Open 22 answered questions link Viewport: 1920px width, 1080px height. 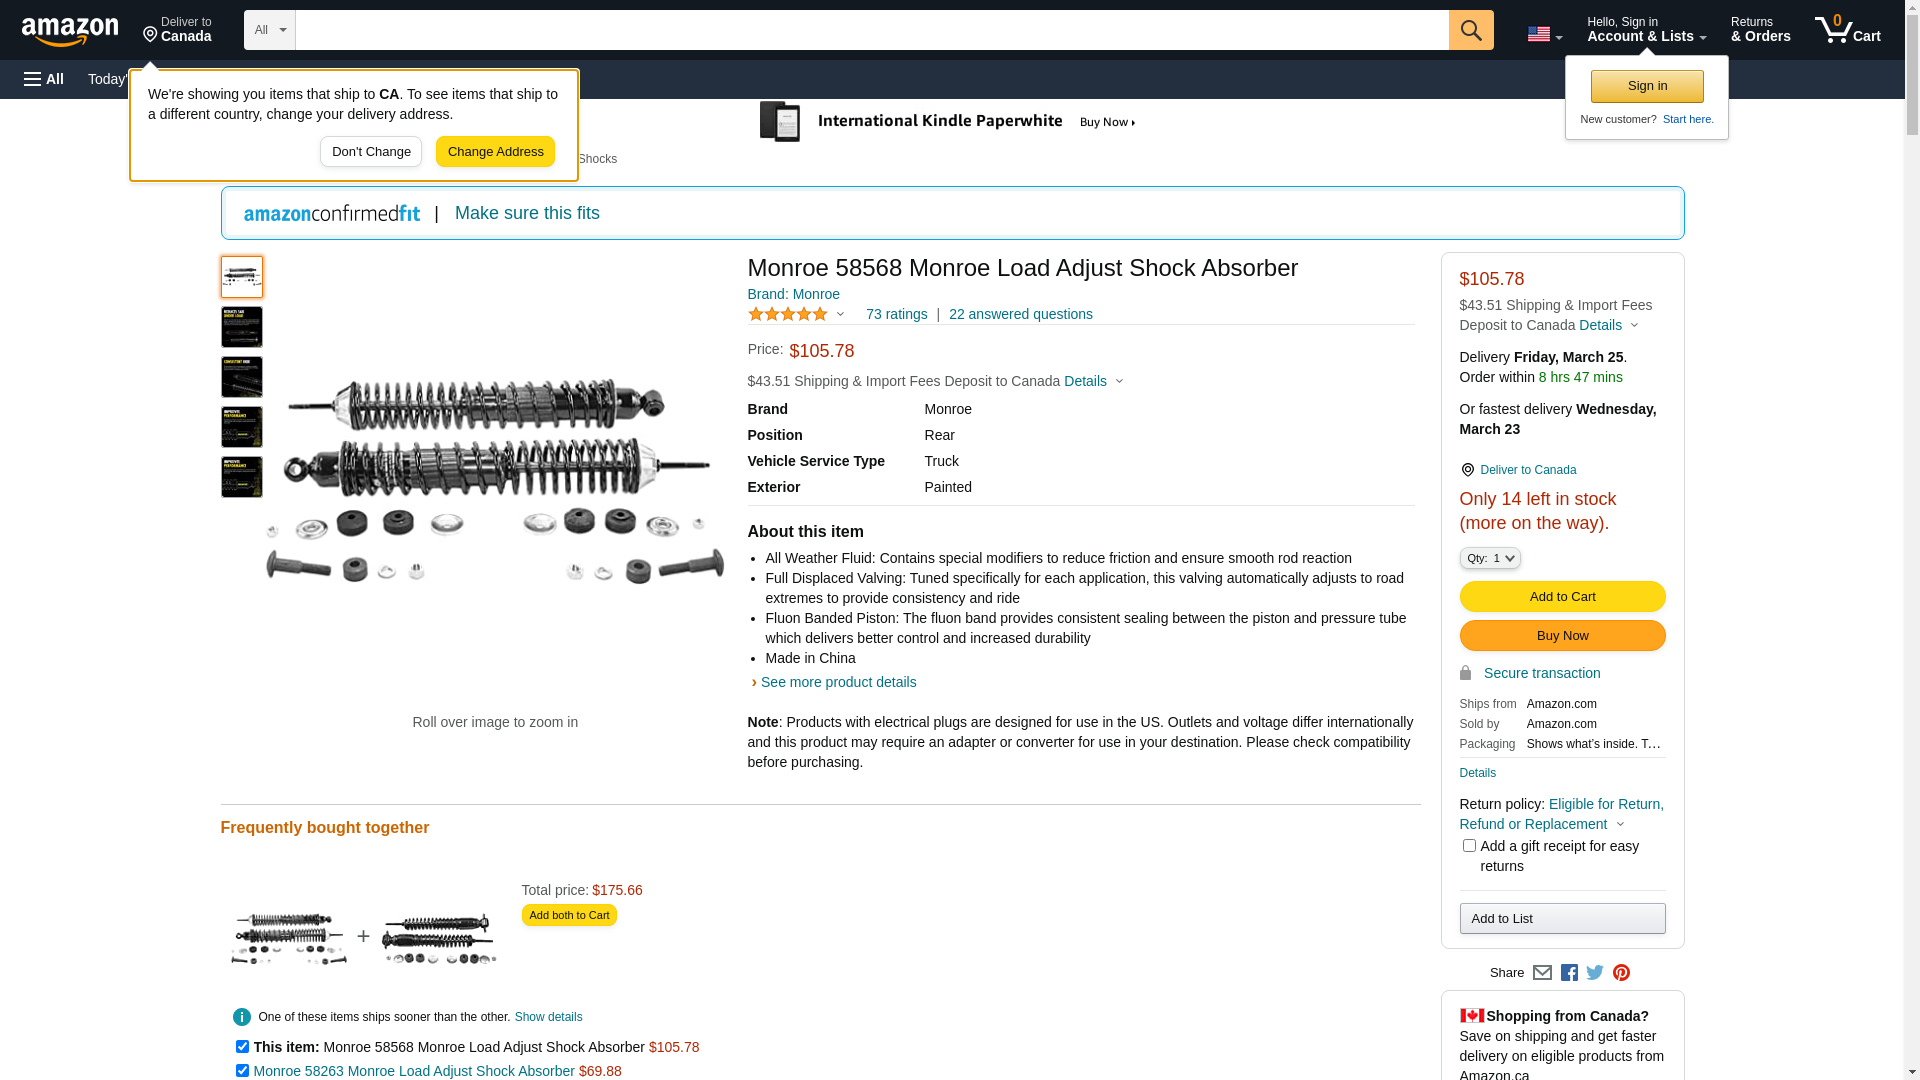(1020, 314)
